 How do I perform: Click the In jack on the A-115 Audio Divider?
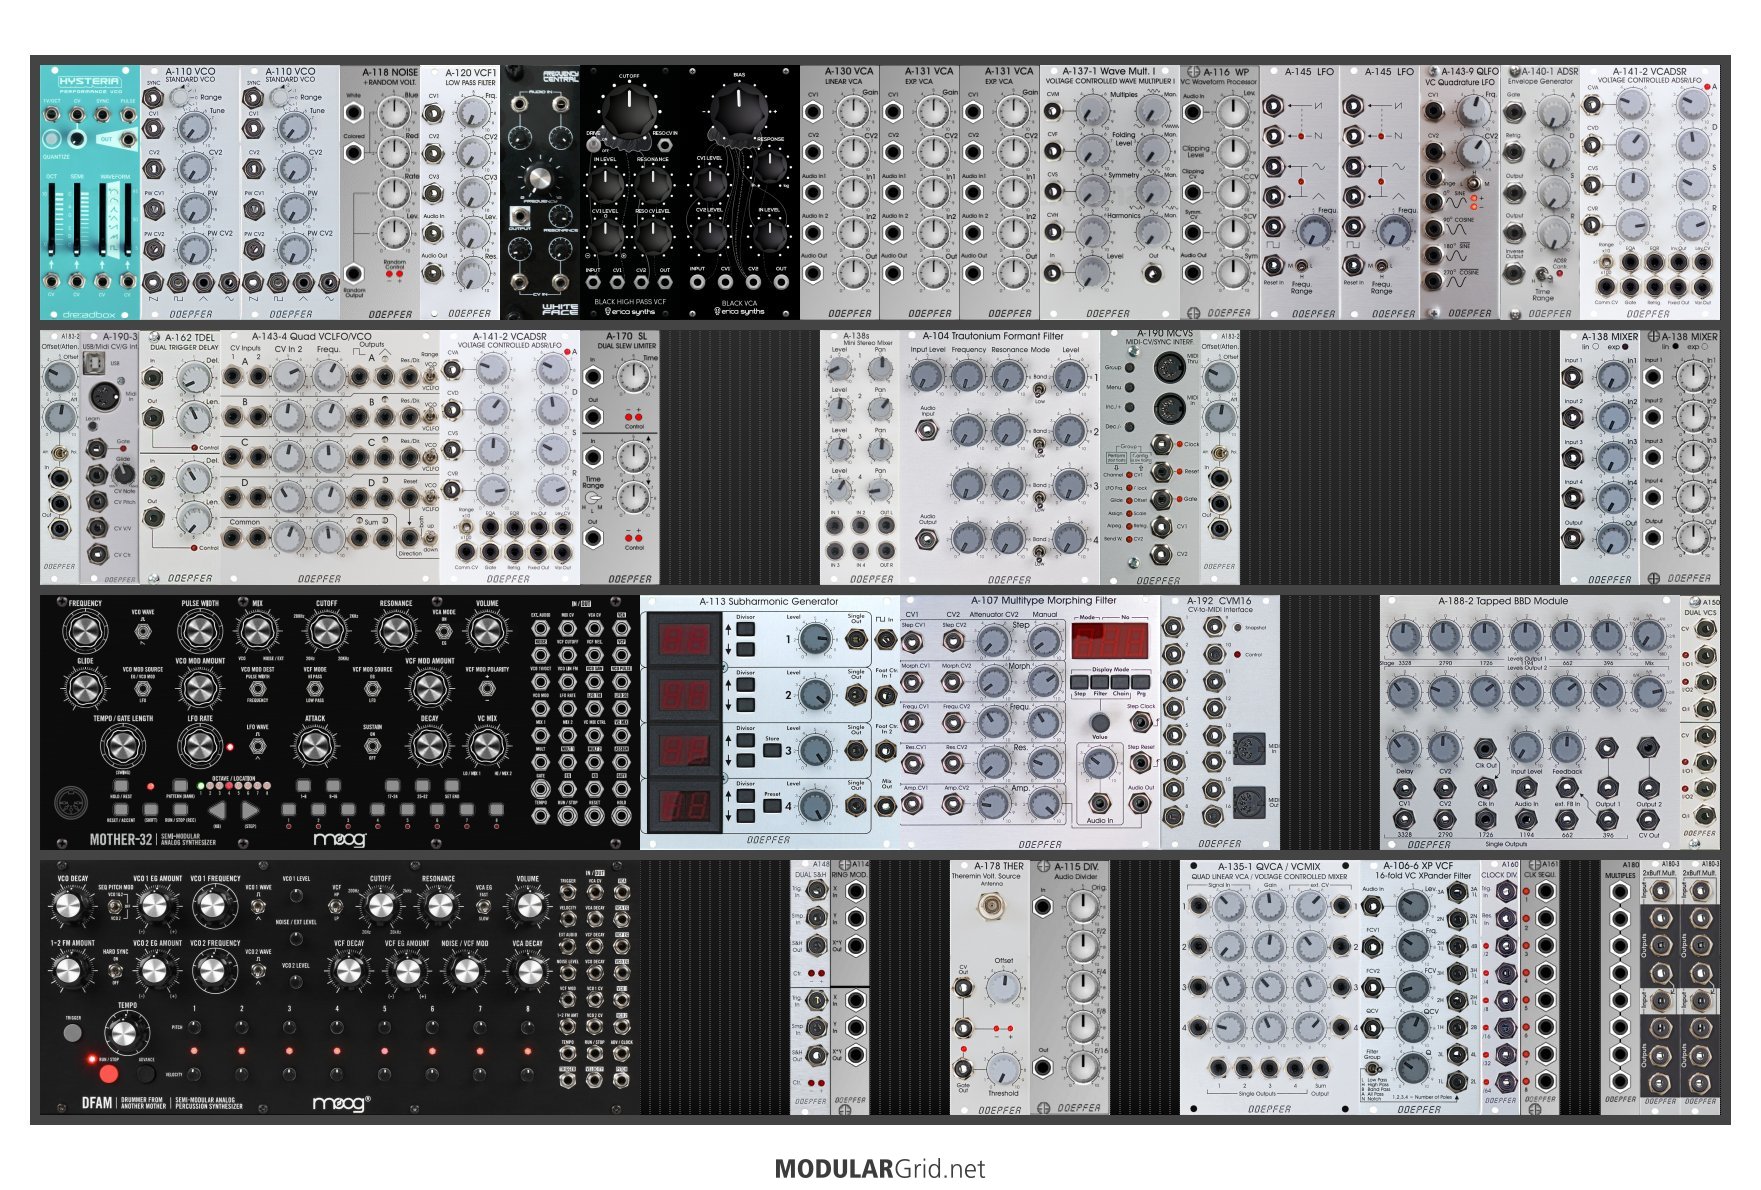[x=1042, y=907]
